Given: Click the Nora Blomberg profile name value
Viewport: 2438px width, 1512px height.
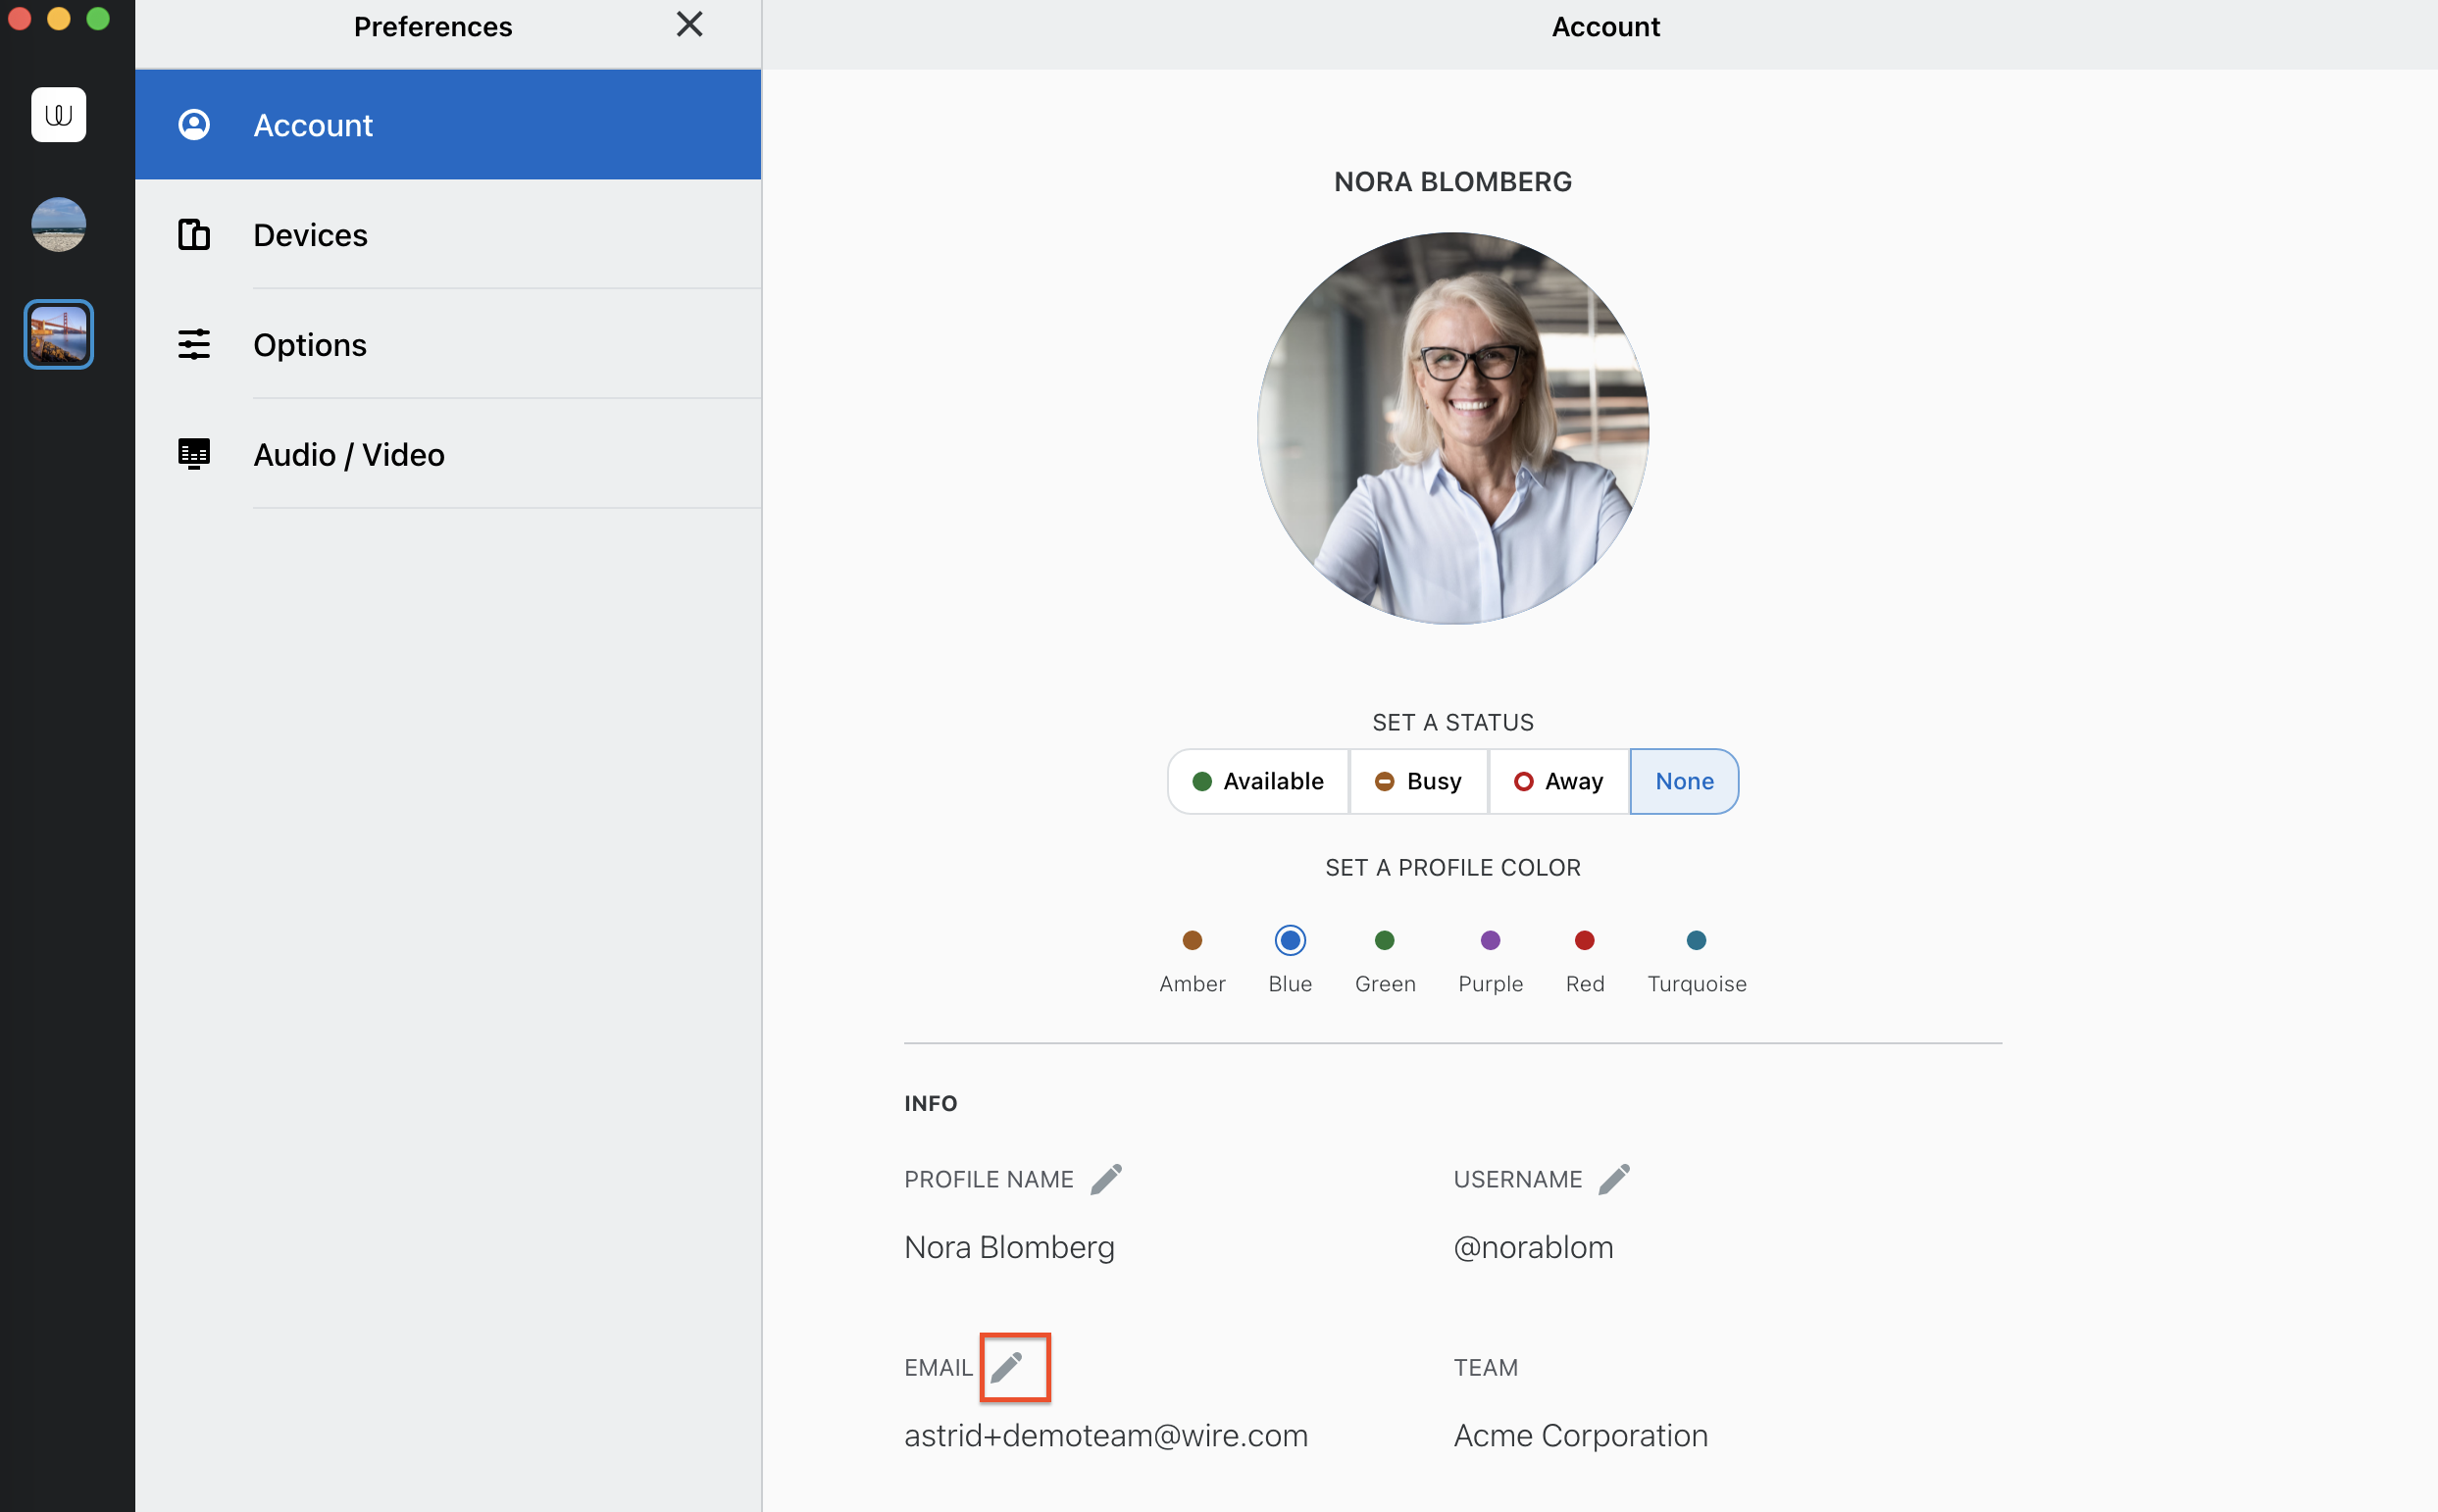Looking at the screenshot, I should point(1009,1247).
